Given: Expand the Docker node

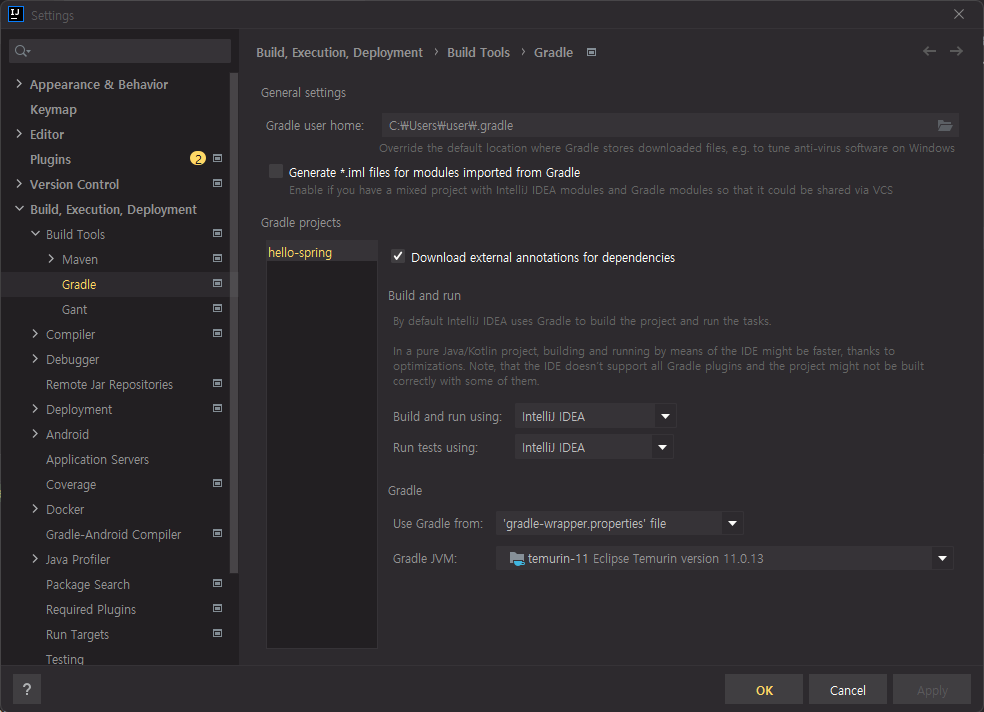Looking at the screenshot, I should click(35, 509).
